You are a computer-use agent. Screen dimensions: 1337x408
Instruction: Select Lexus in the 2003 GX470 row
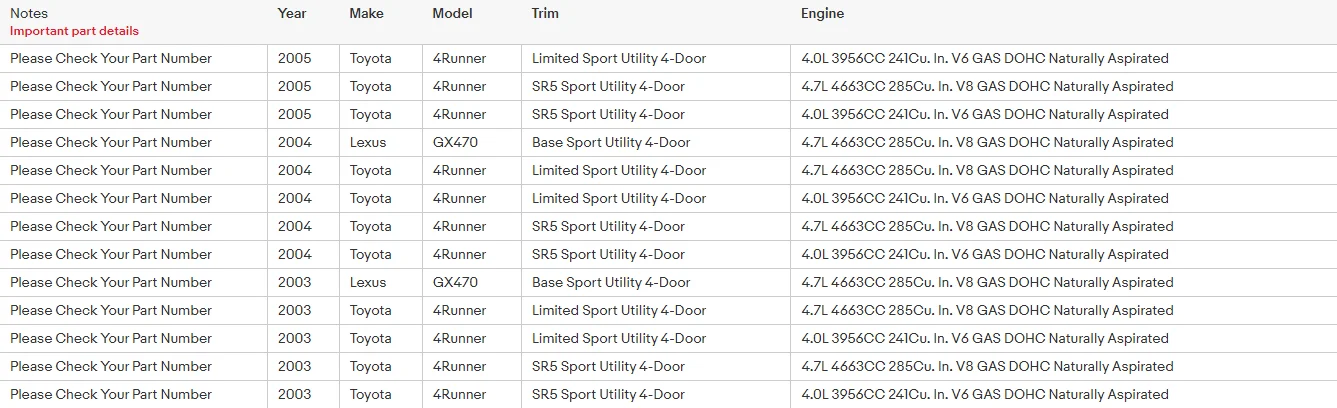pos(368,282)
